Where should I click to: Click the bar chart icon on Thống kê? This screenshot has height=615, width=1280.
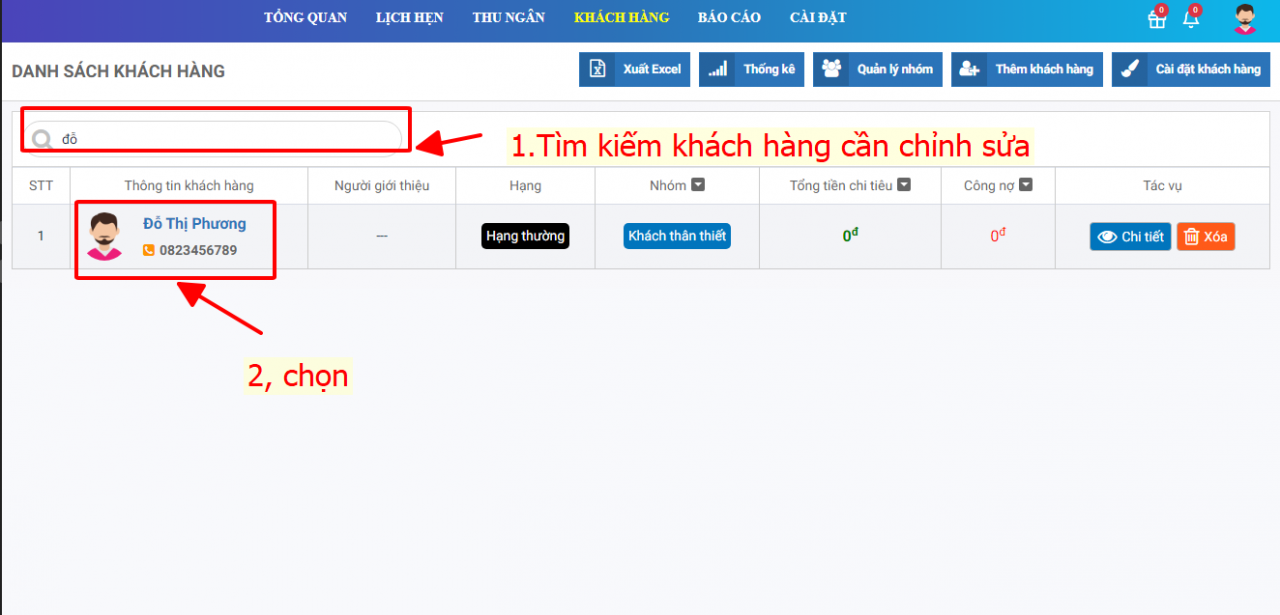717,69
